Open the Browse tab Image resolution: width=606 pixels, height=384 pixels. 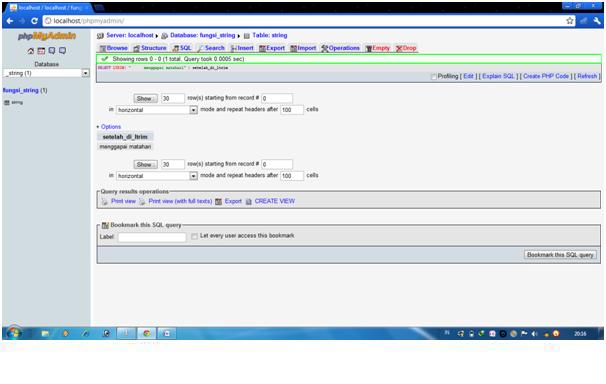[113, 48]
